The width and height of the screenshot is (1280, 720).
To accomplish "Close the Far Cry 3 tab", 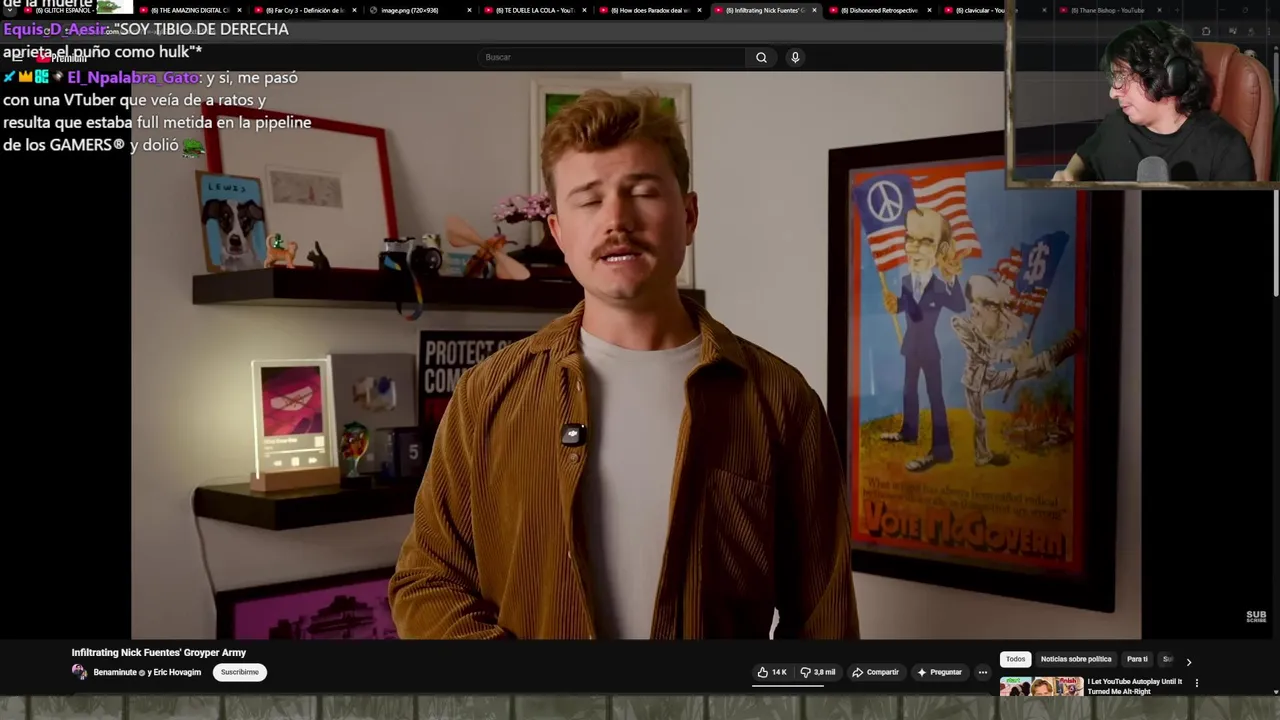I will (354, 10).
